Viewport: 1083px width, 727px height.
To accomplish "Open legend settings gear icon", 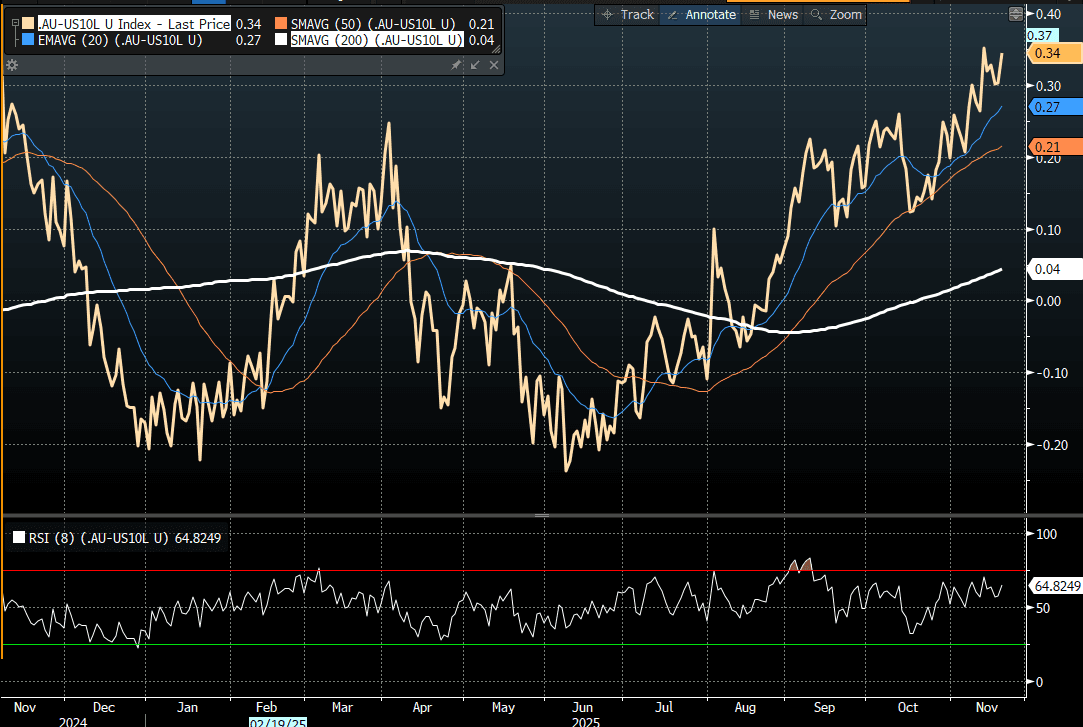I will 12,65.
